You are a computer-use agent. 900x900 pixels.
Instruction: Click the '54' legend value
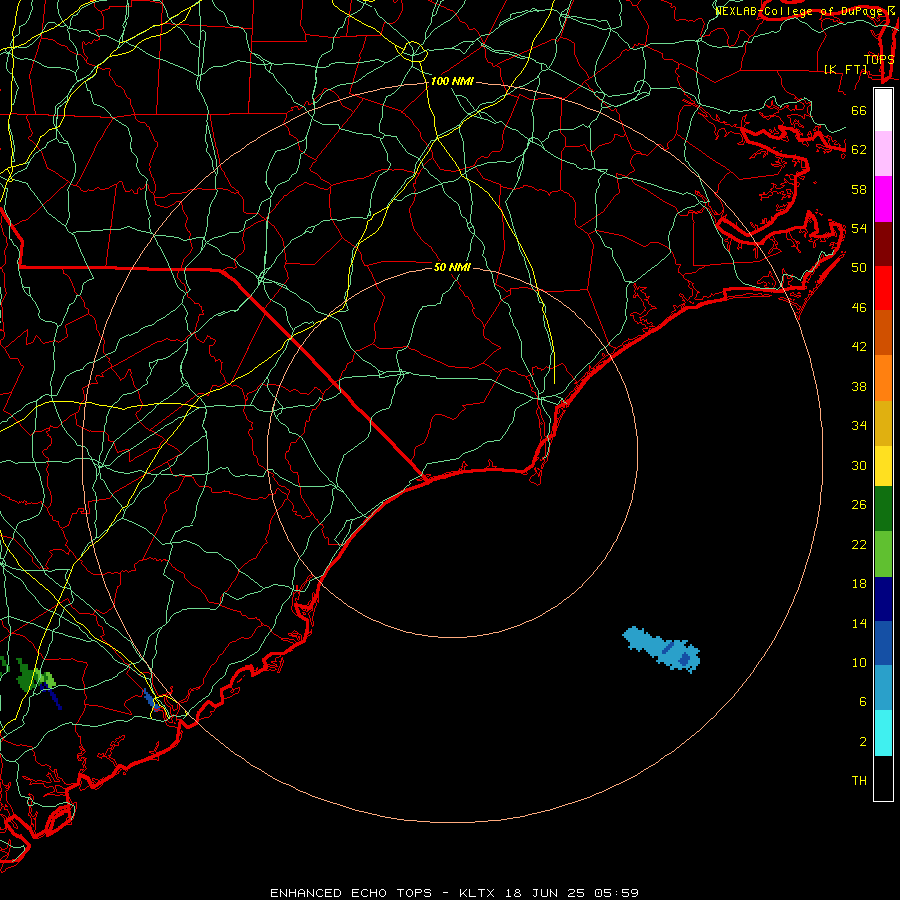[859, 228]
